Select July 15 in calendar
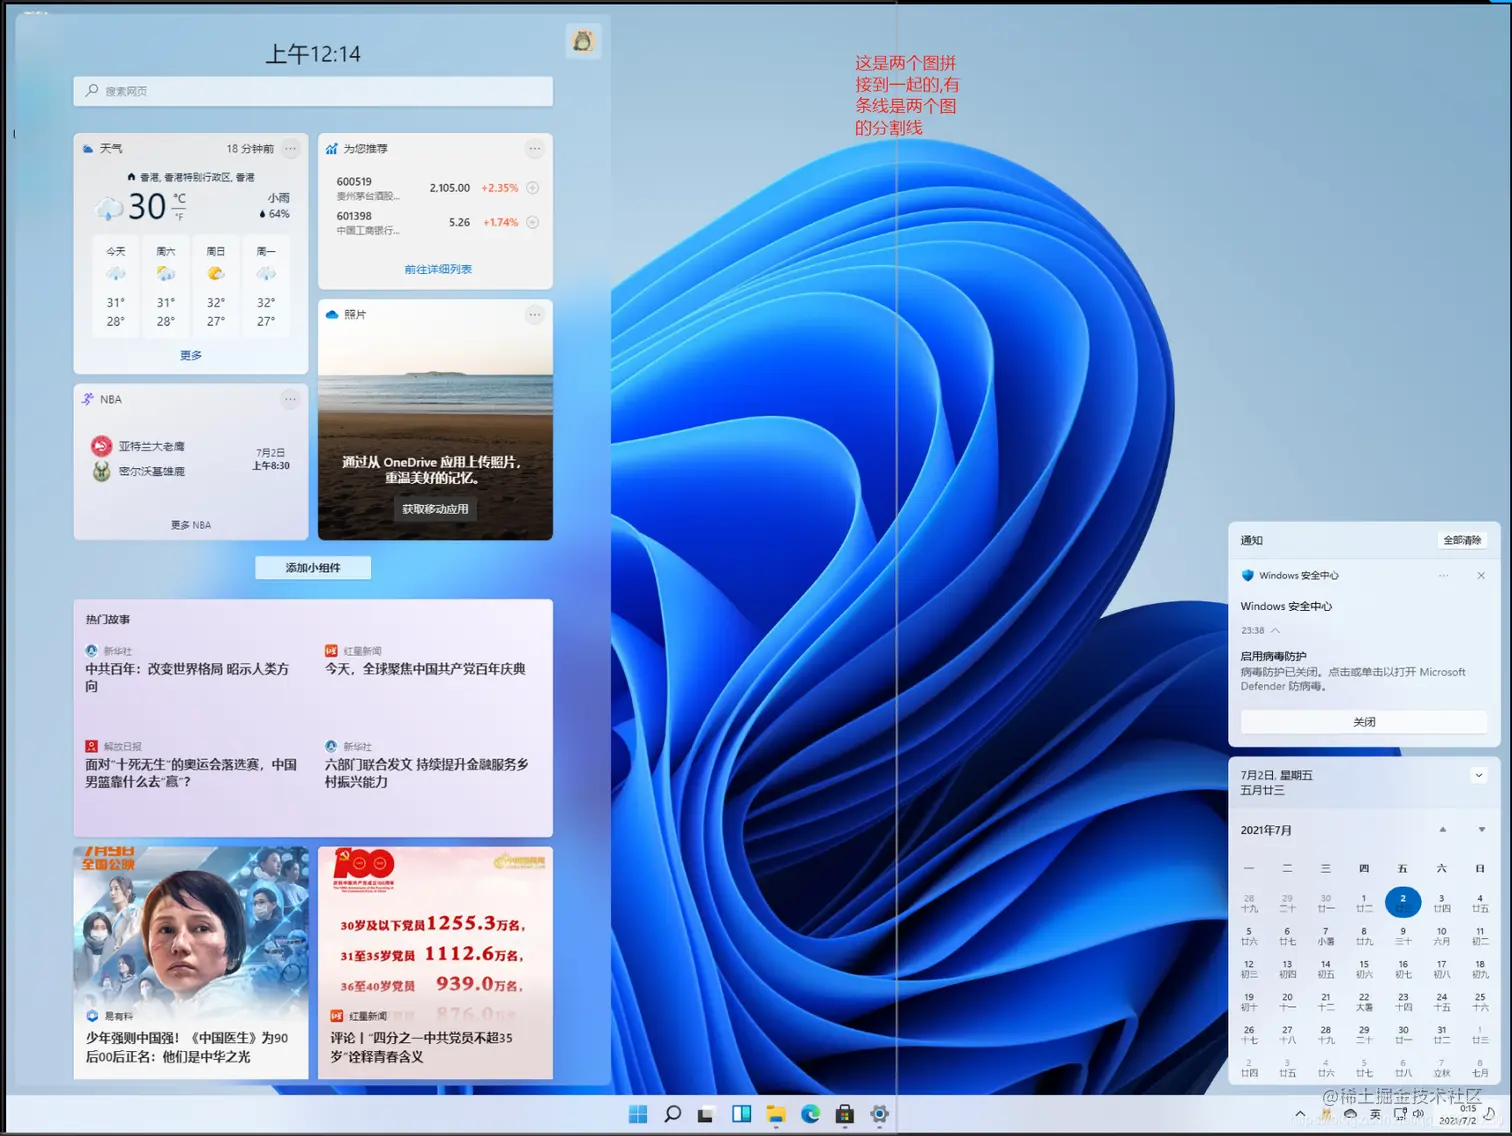1512x1136 pixels. click(x=1364, y=969)
